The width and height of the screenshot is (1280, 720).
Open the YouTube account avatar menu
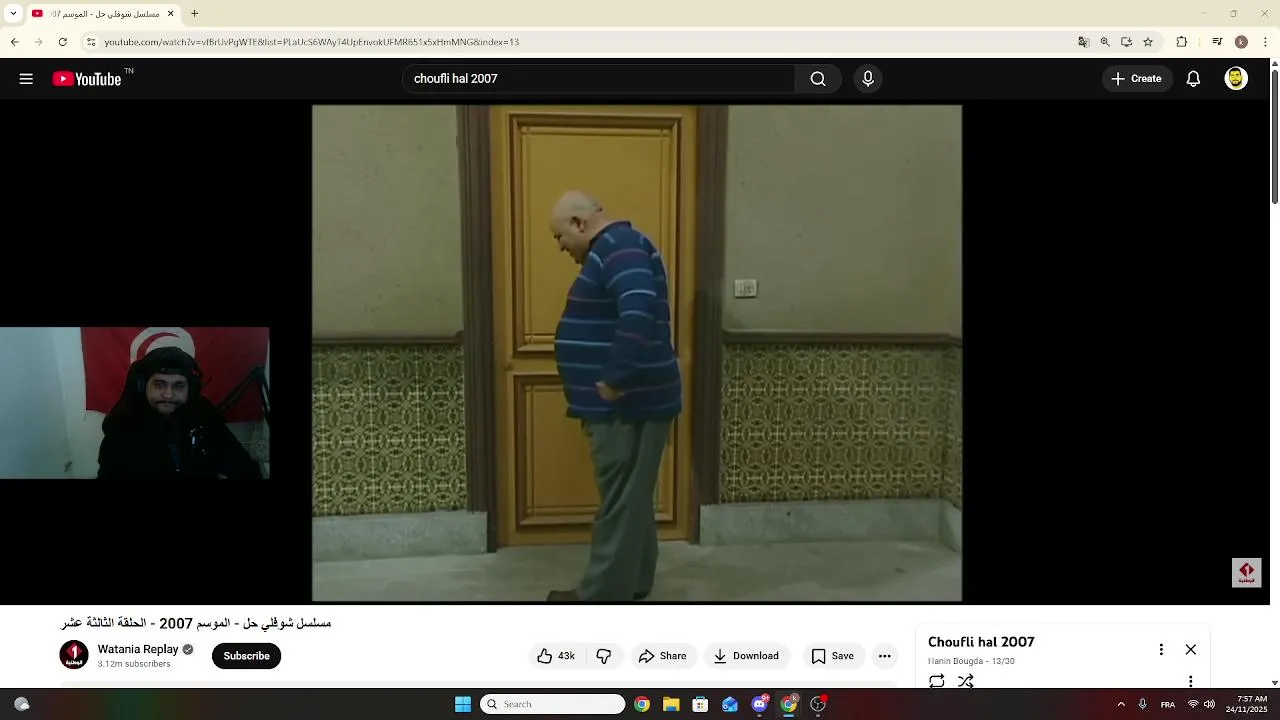pyautogui.click(x=1236, y=79)
